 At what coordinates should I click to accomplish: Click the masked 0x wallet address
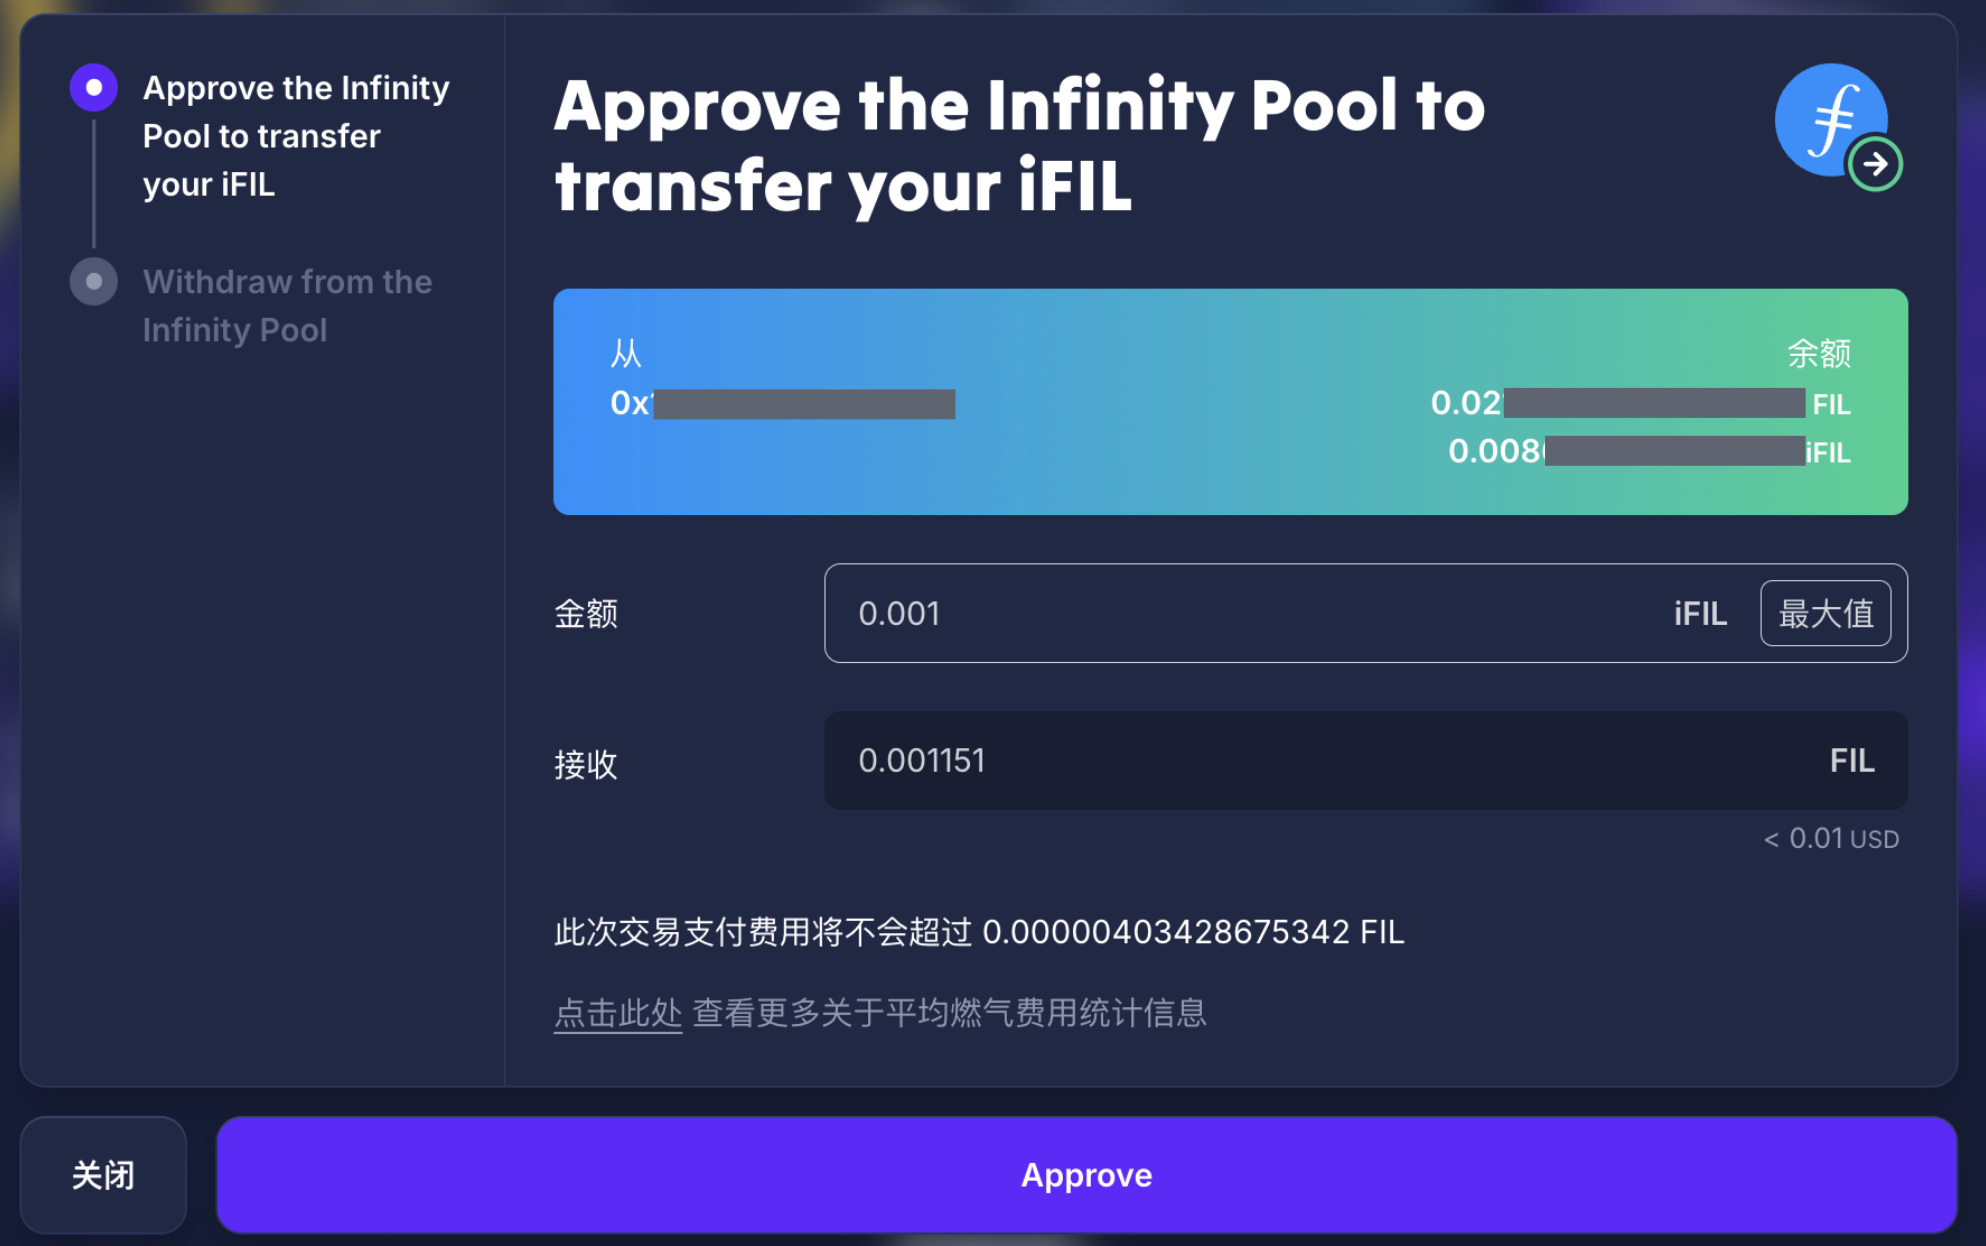[x=782, y=404]
